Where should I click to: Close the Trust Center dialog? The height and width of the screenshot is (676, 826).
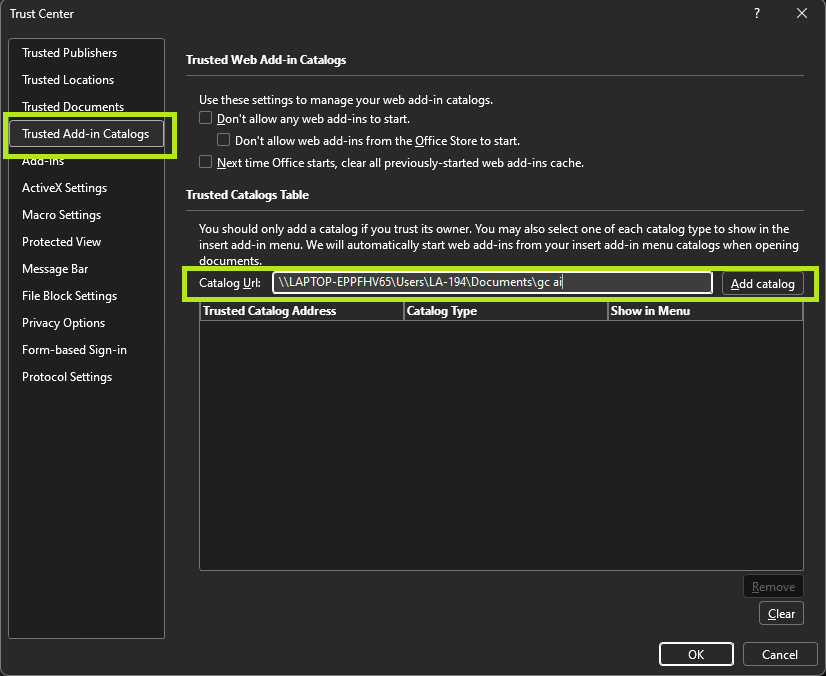click(x=801, y=13)
